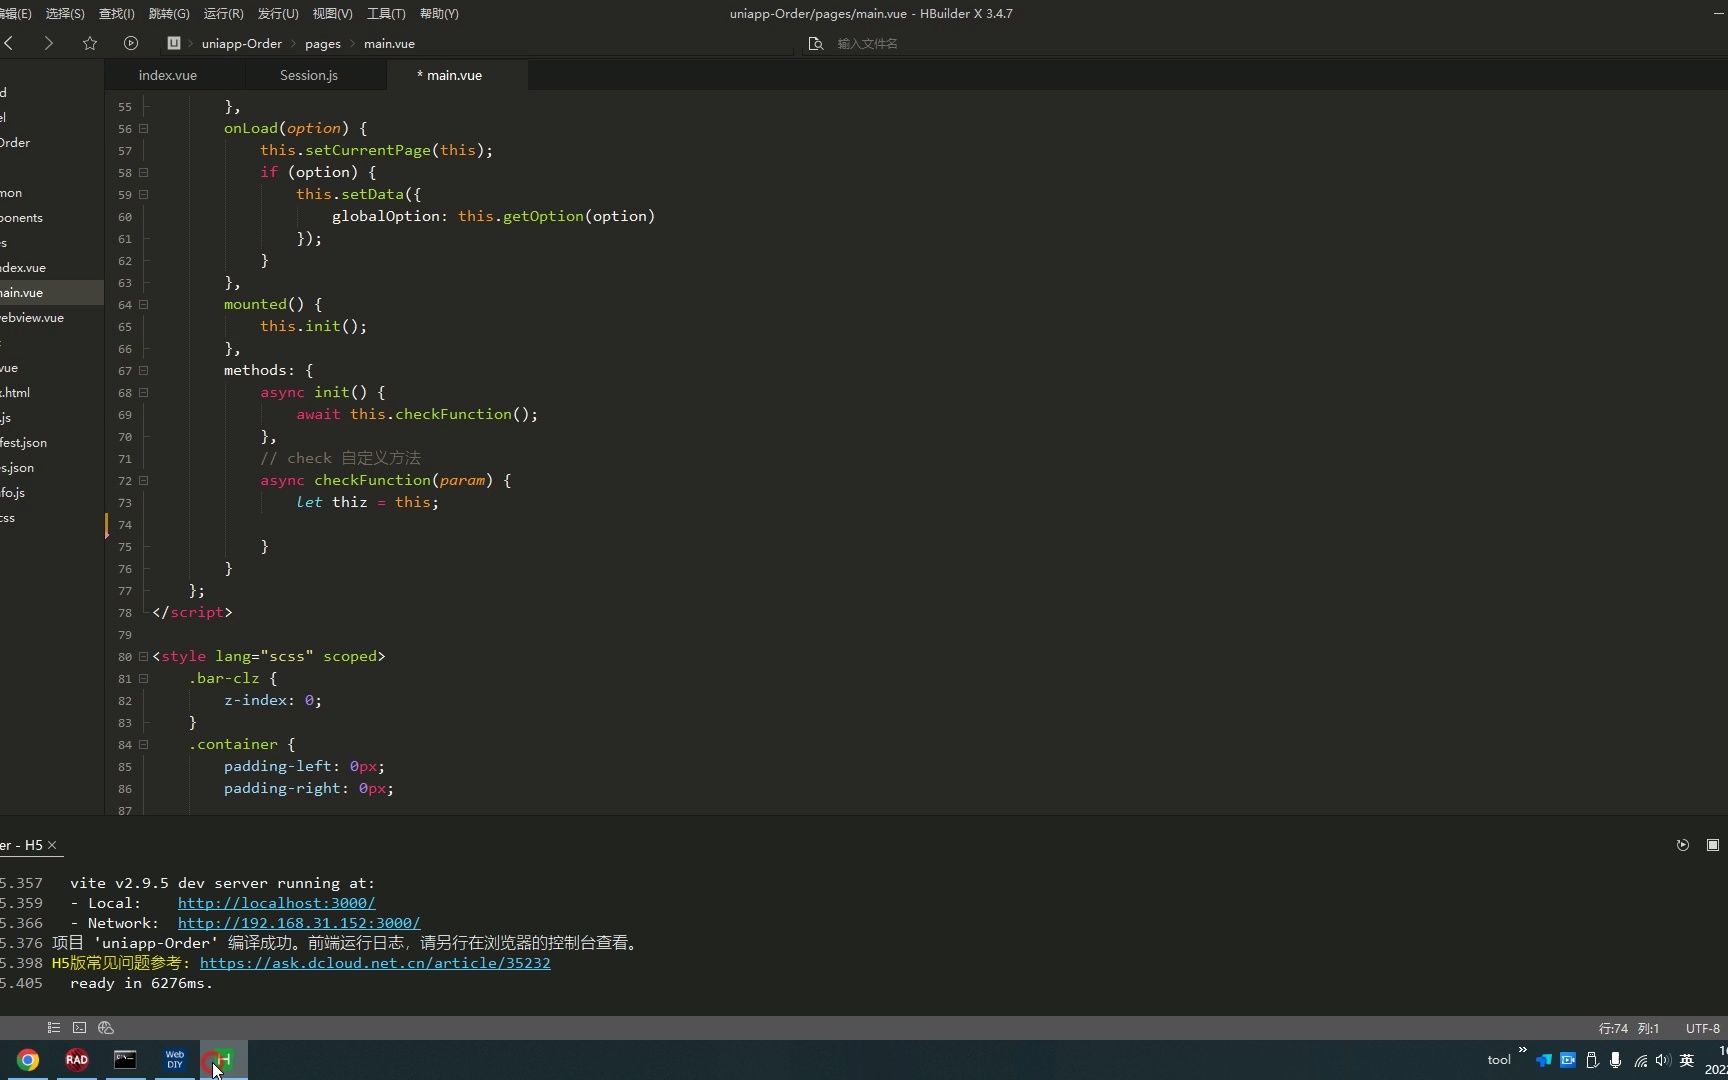Click the screen recorder tray icon
The image size is (1728, 1080).
pos(1568,1060)
